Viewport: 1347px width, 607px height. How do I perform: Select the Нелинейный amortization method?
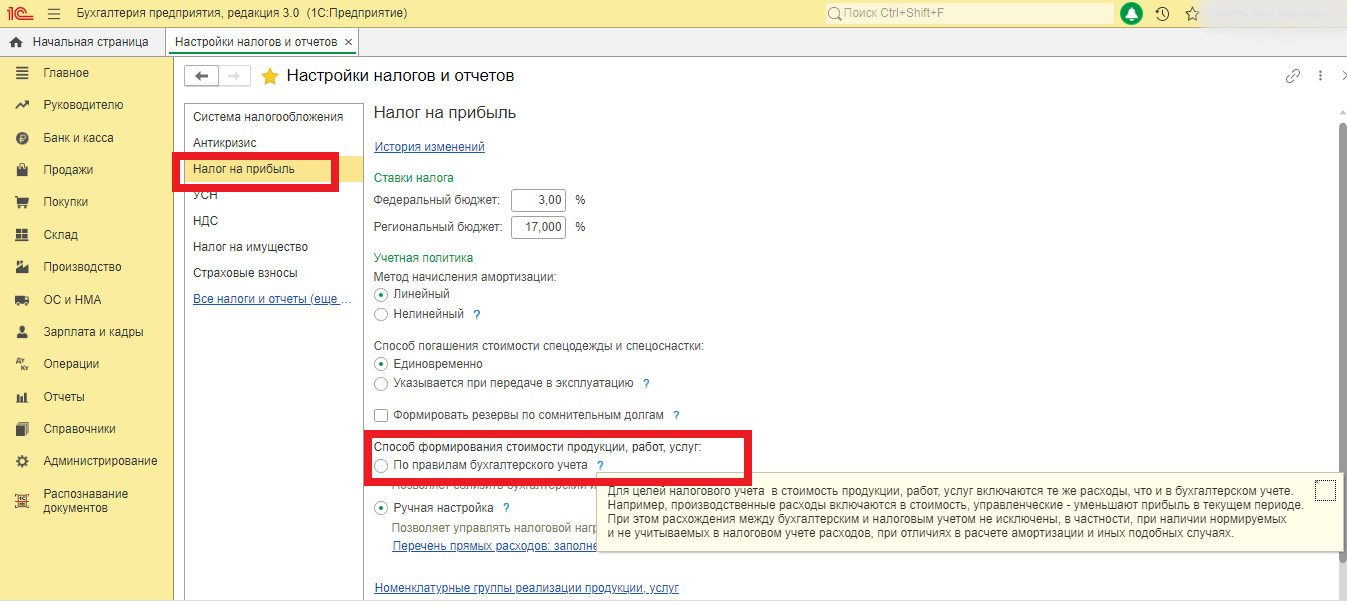point(381,314)
